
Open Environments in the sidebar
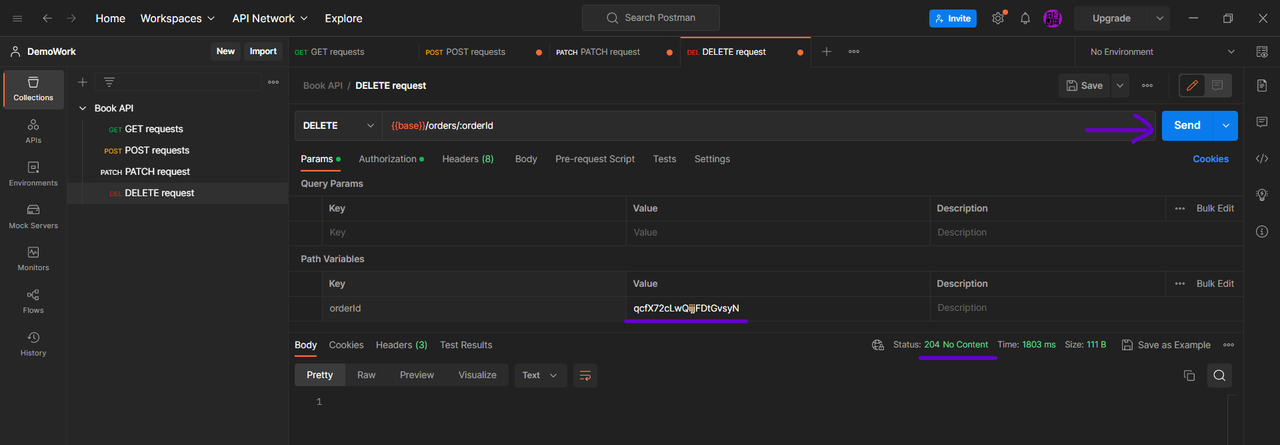[33, 174]
